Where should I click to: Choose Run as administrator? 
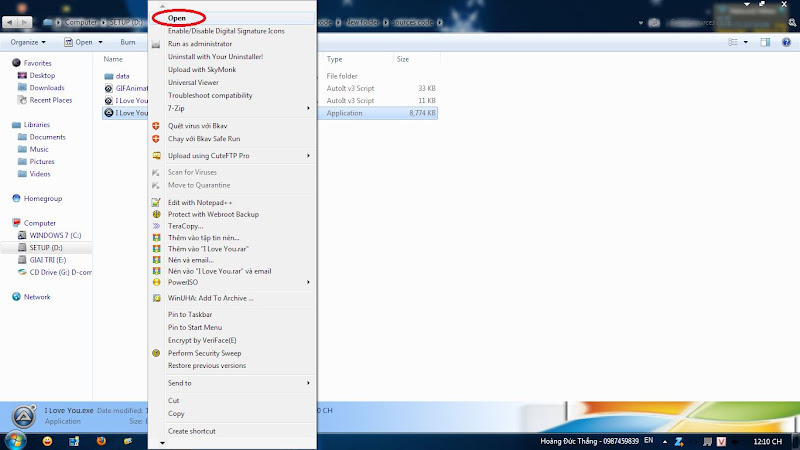200,44
